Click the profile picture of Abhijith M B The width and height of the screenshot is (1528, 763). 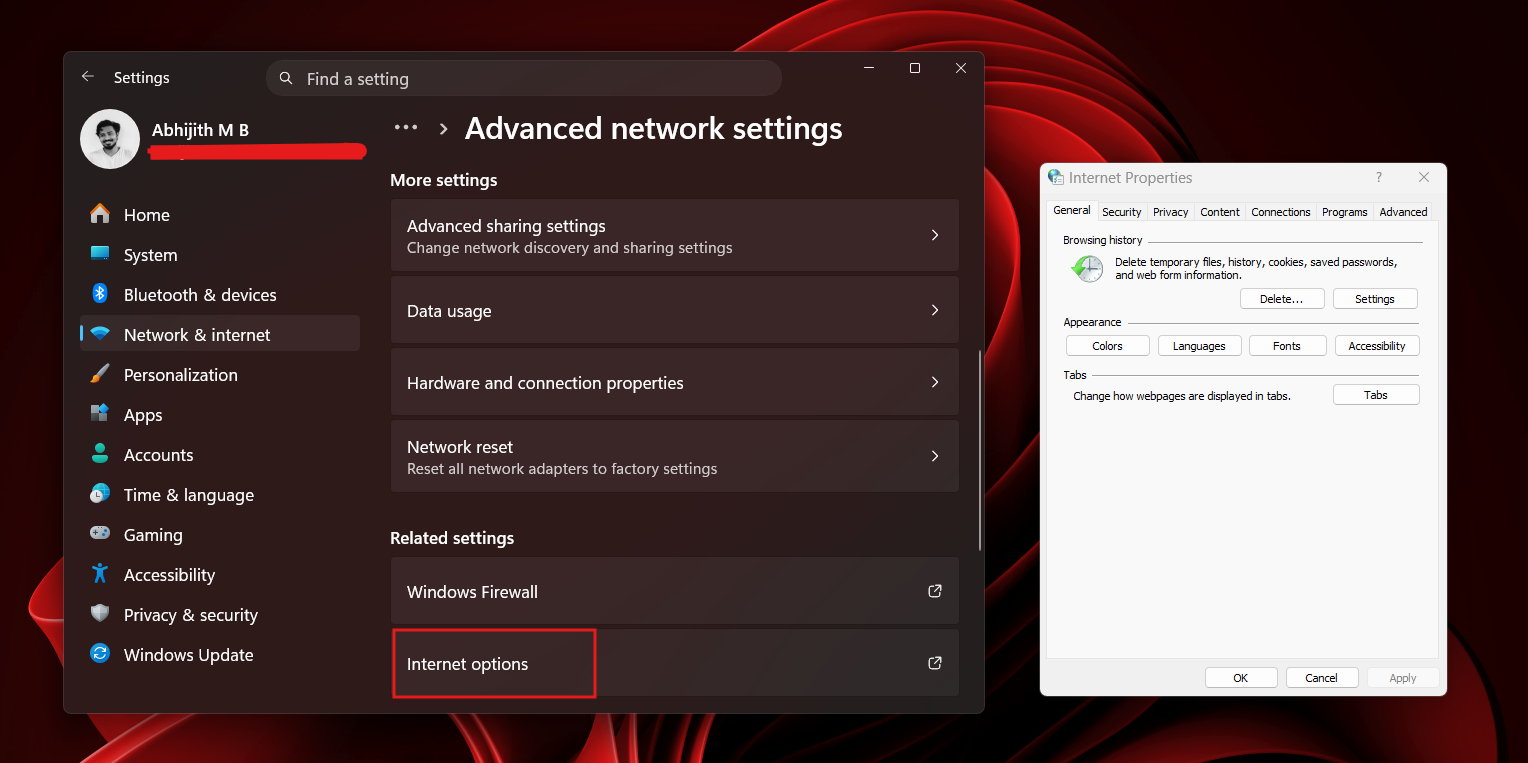point(109,139)
